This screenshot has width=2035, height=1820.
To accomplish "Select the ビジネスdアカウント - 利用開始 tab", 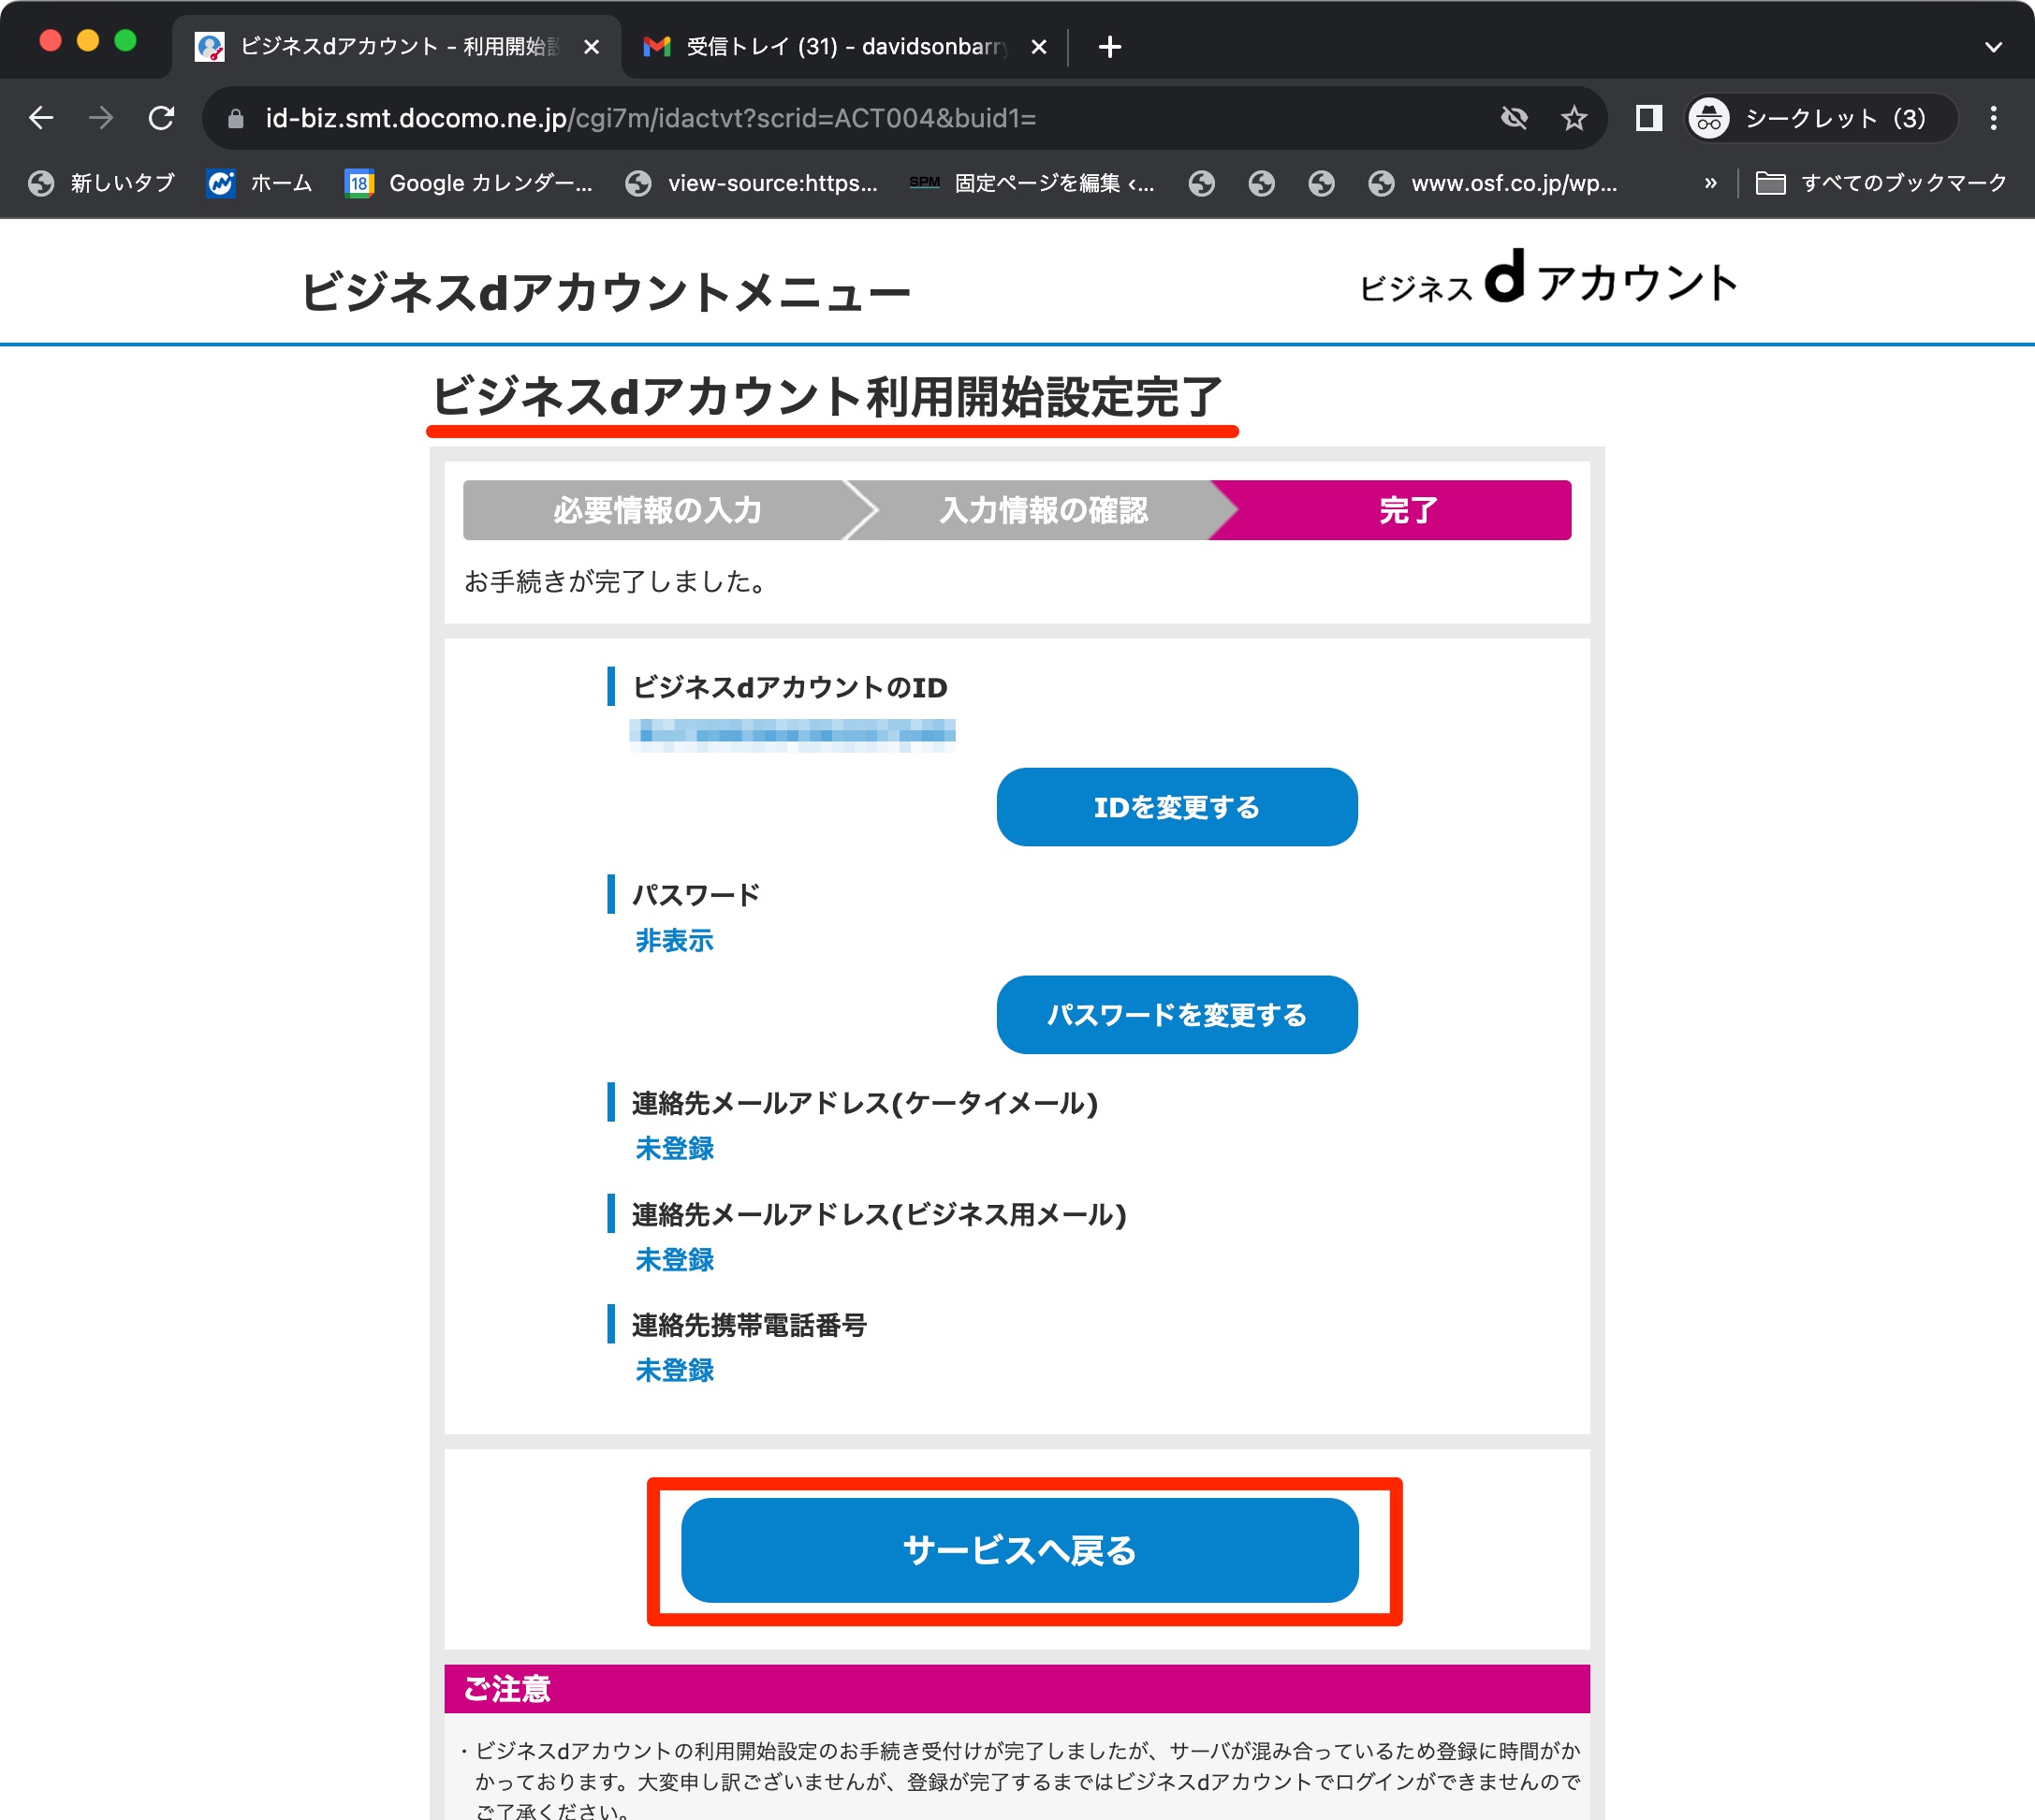I will coord(397,47).
